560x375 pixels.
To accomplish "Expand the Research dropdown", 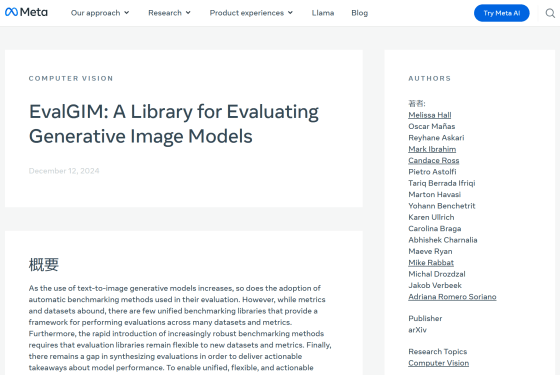I will pos(170,13).
